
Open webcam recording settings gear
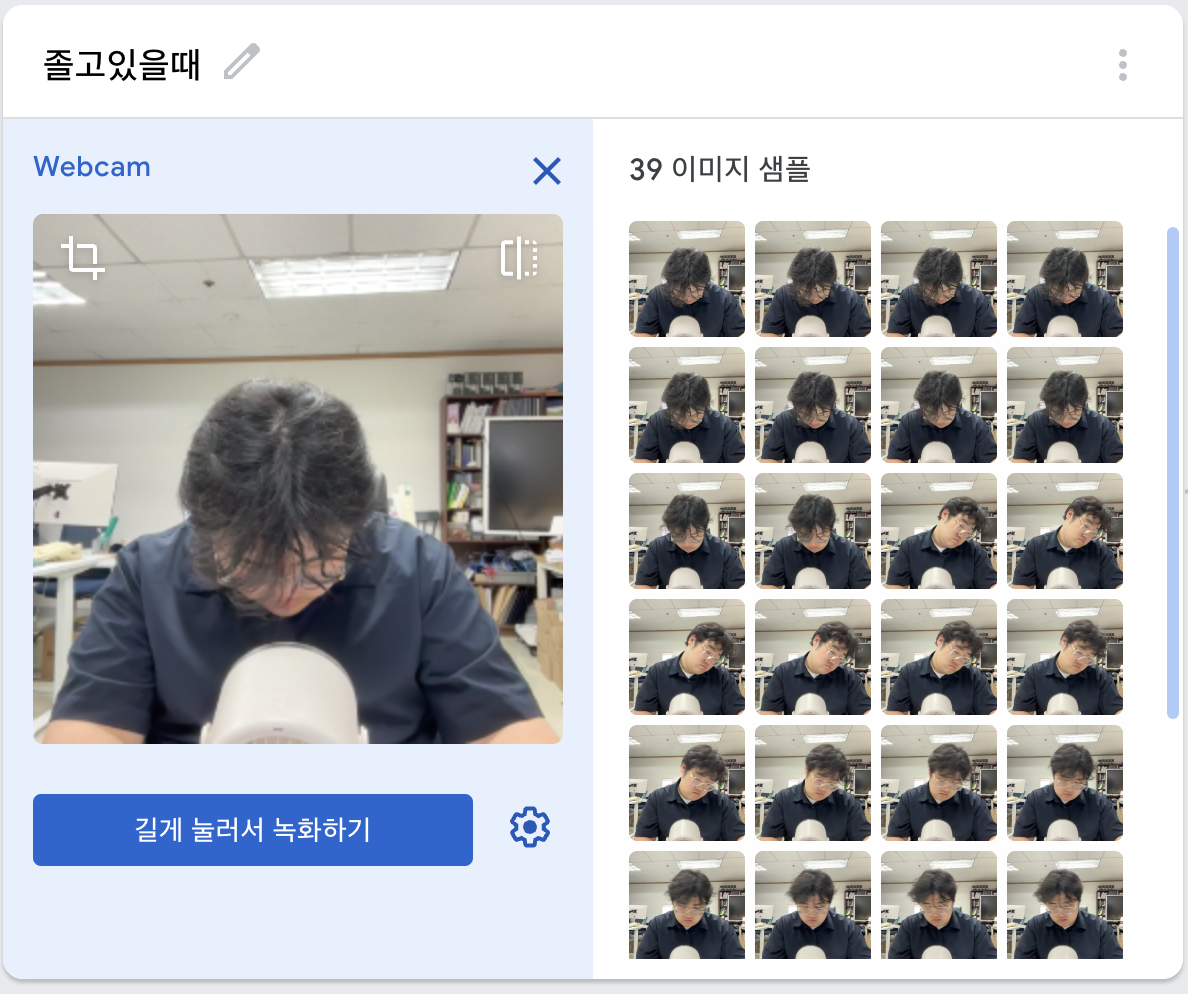(530, 827)
